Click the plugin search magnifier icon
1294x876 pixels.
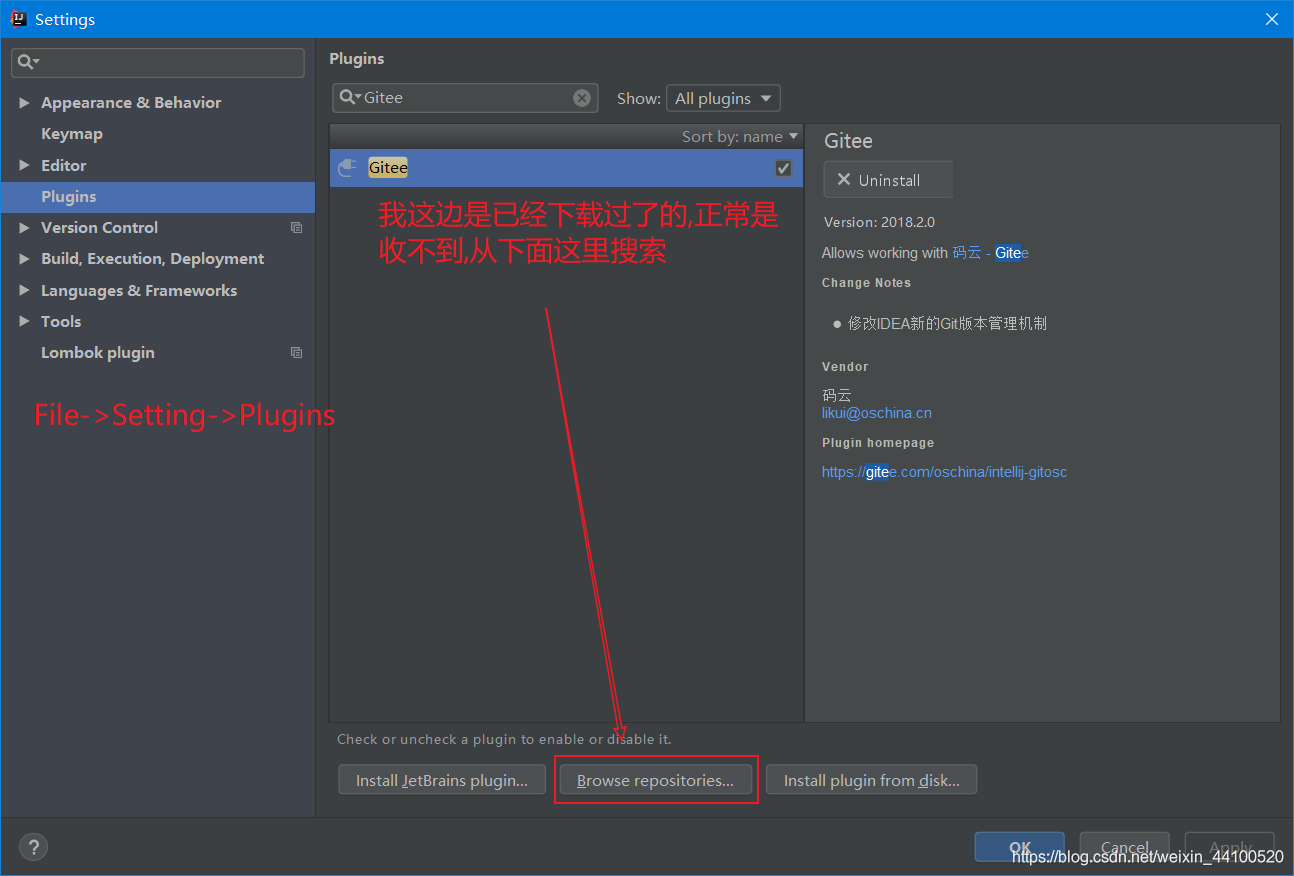350,97
